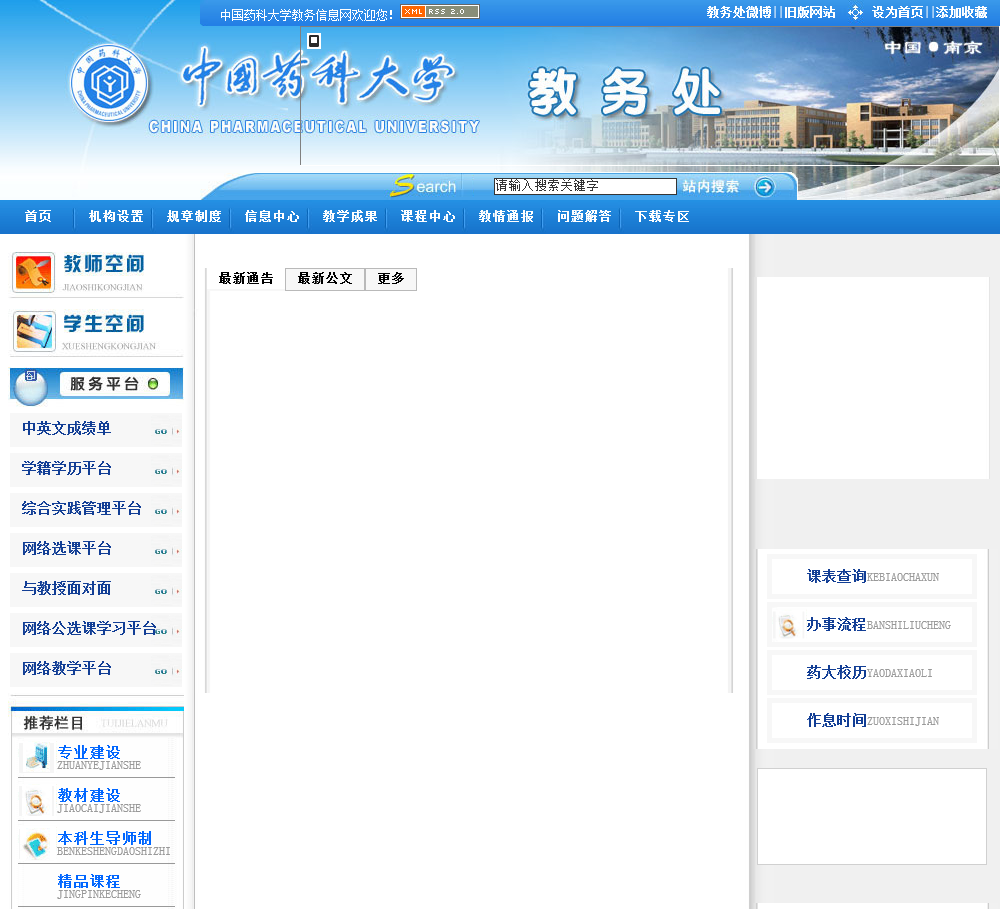The image size is (1000, 909).
Task: Open the 下载专区 menu item
Action: (x=662, y=217)
